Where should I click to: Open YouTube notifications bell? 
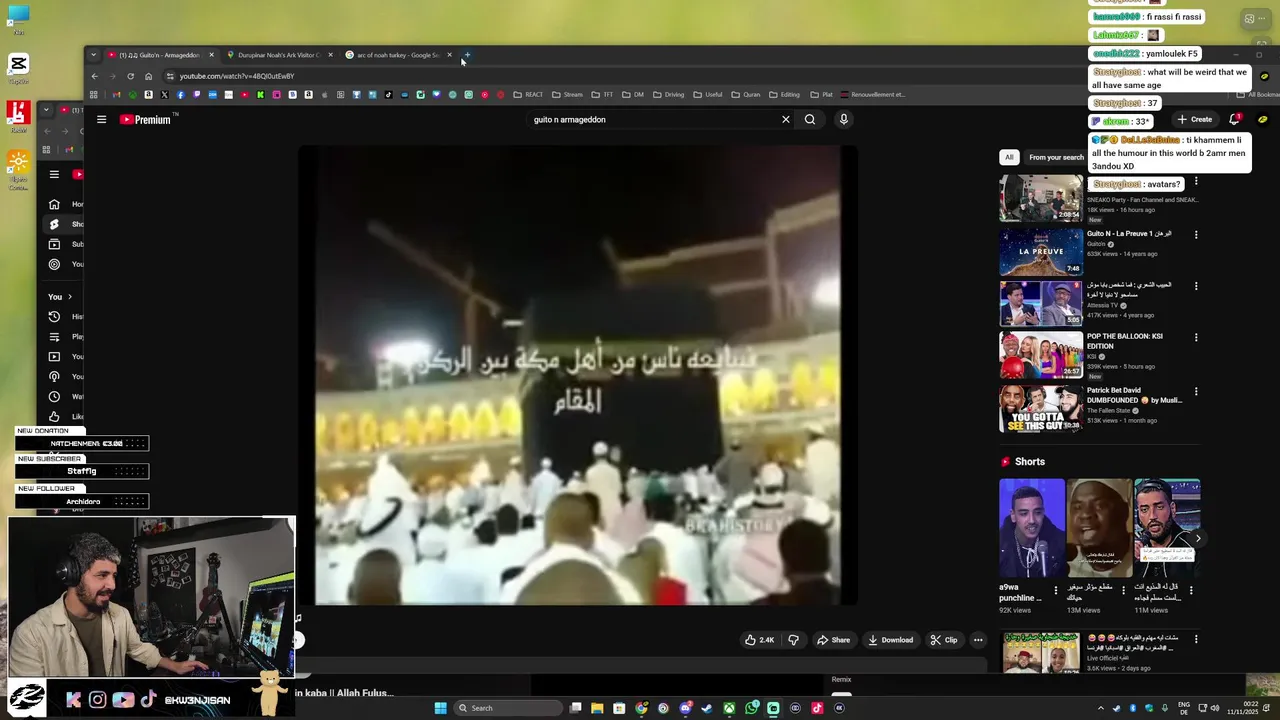(x=1234, y=119)
